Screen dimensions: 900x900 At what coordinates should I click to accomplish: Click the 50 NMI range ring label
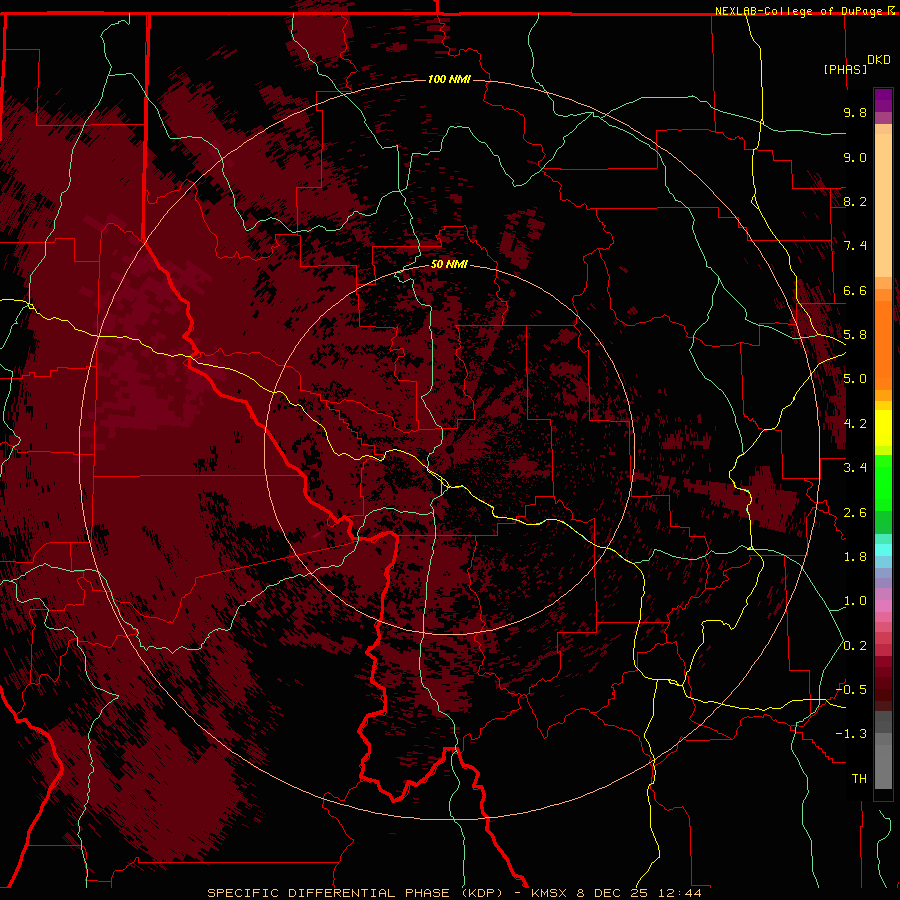tap(449, 264)
